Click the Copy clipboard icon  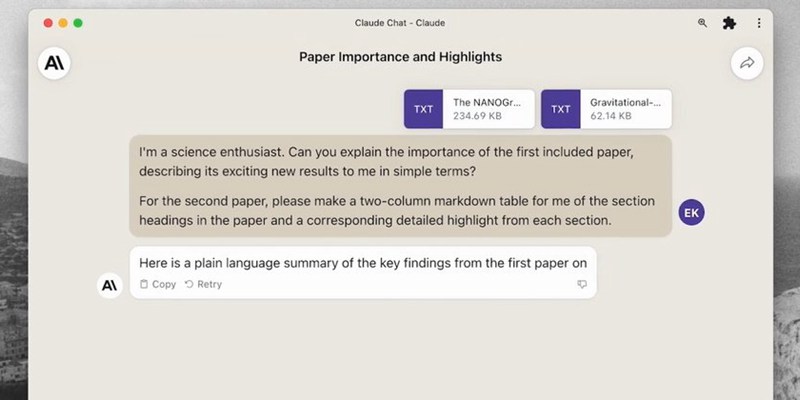tap(144, 284)
